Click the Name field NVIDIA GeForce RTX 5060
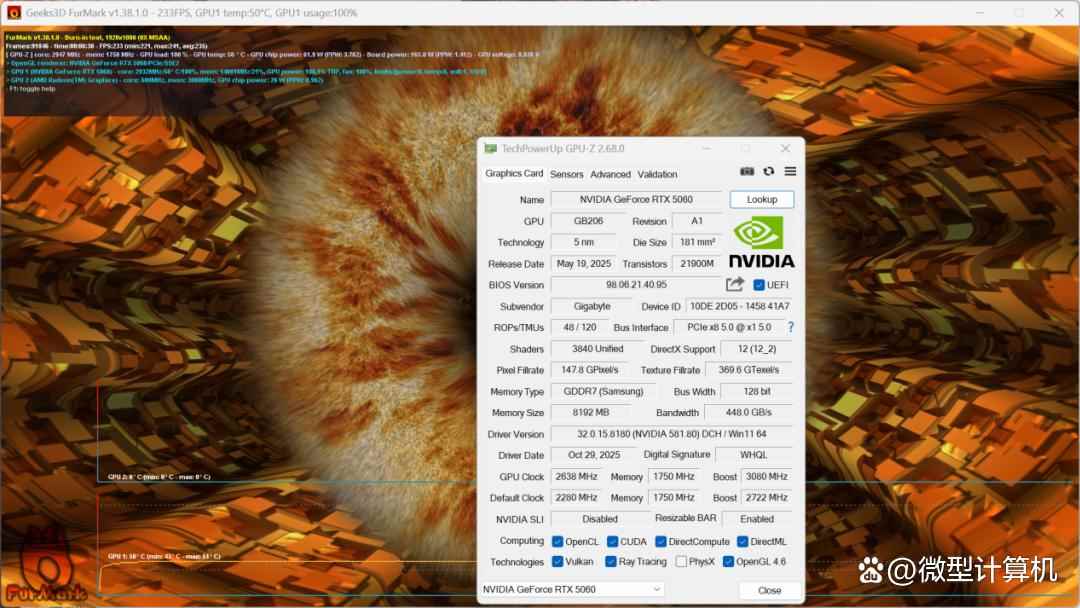This screenshot has width=1080, height=608. 636,200
